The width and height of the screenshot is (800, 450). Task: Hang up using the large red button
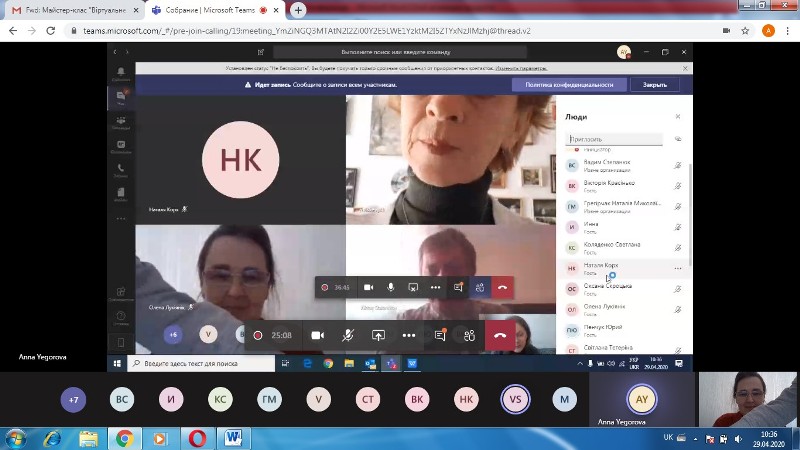499,335
